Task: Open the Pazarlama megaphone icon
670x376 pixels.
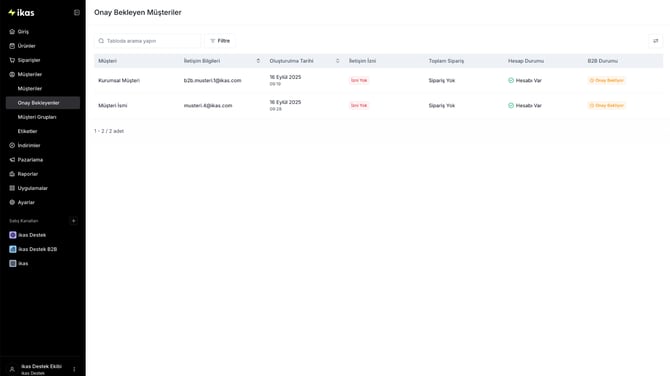Action: tap(12, 160)
